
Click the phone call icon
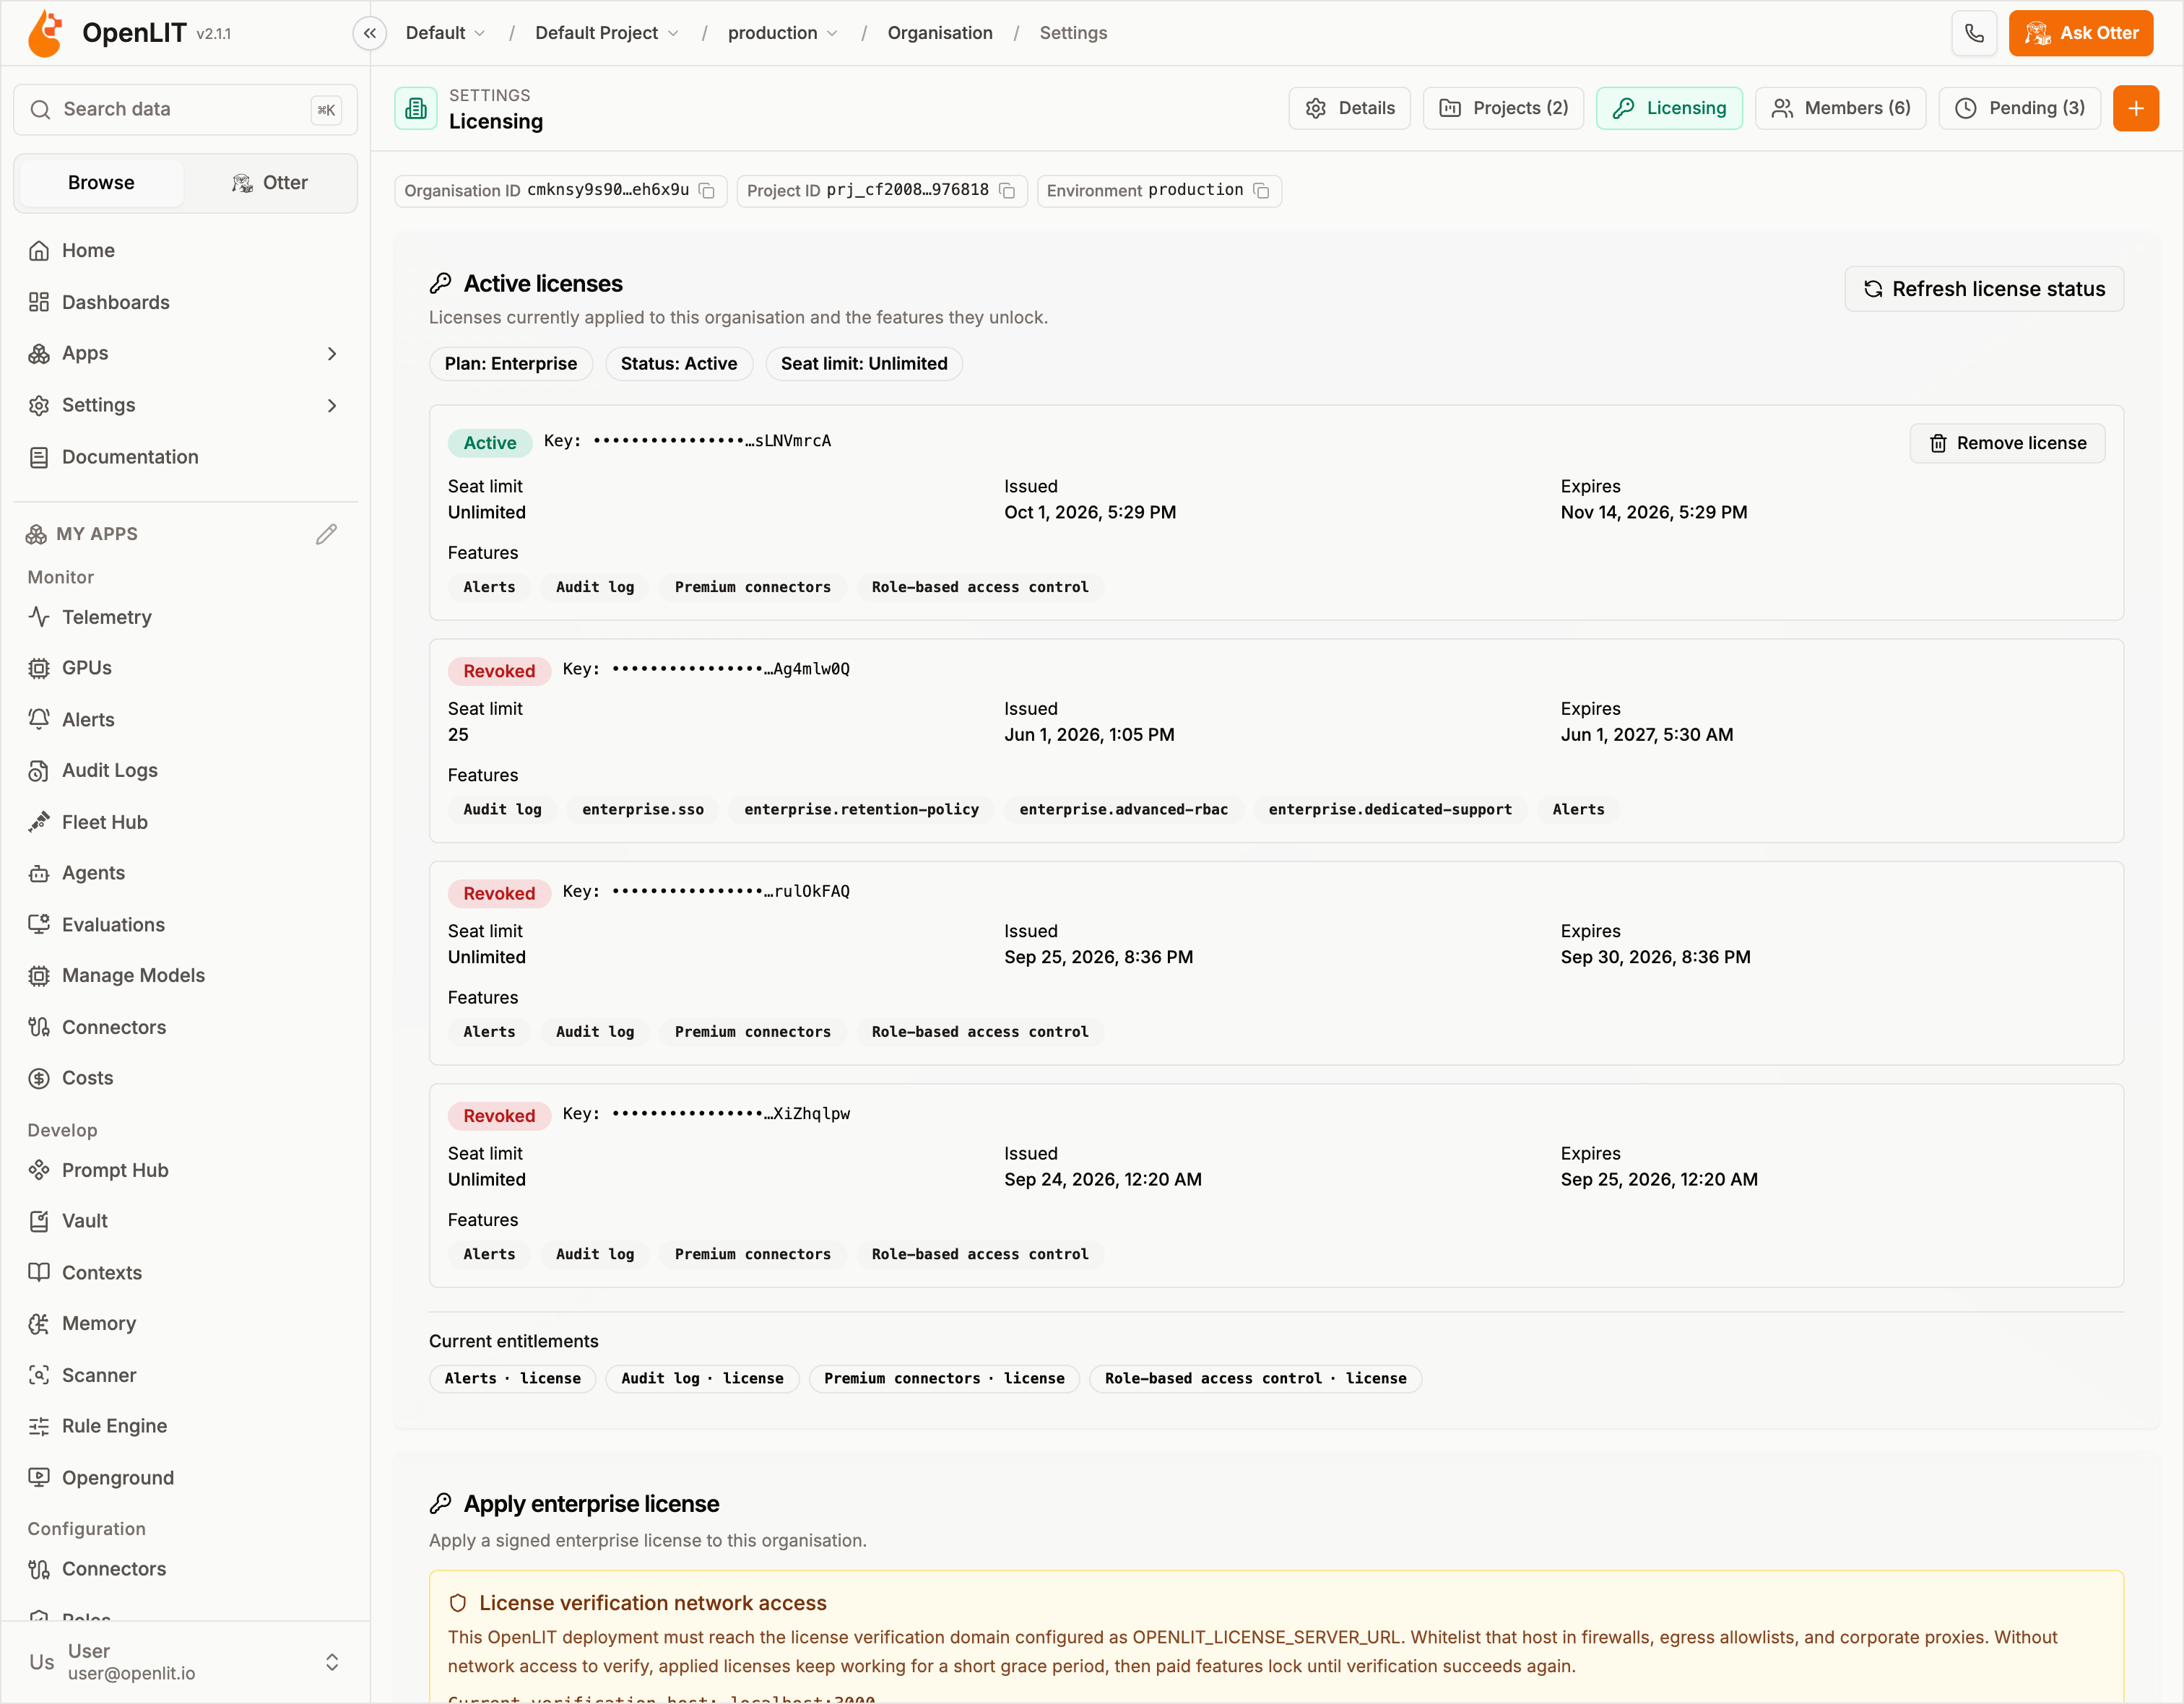click(1973, 33)
